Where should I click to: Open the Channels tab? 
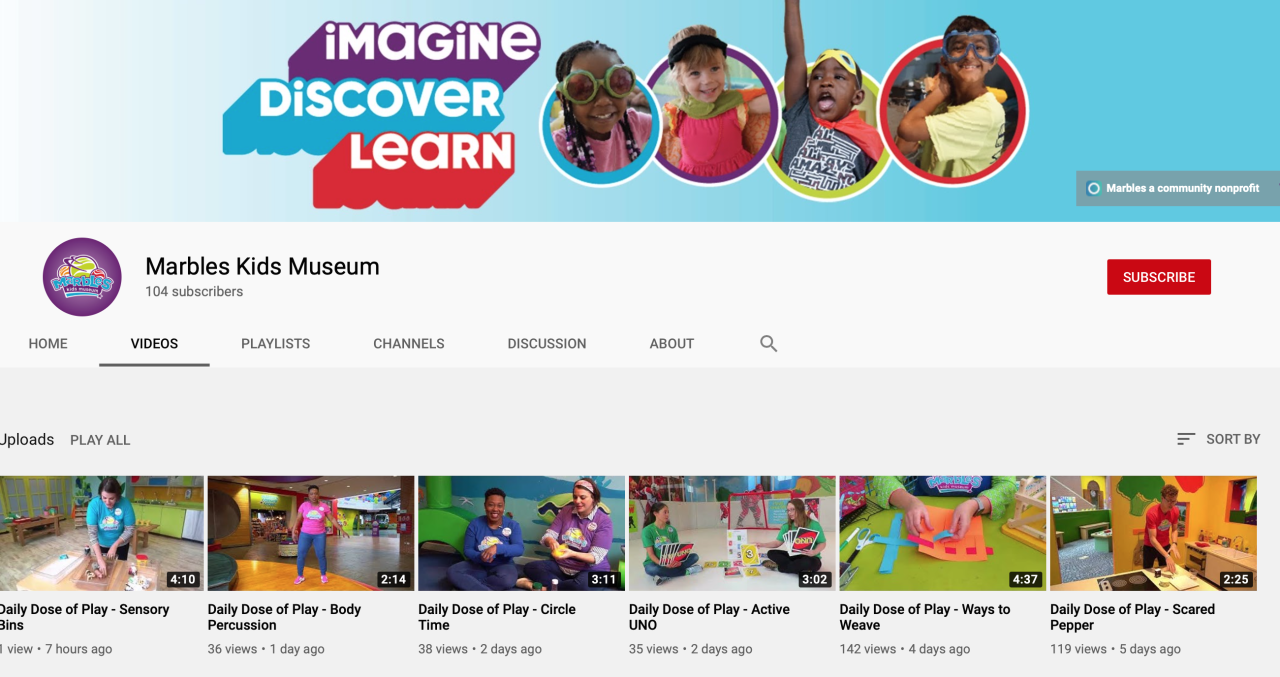point(409,343)
